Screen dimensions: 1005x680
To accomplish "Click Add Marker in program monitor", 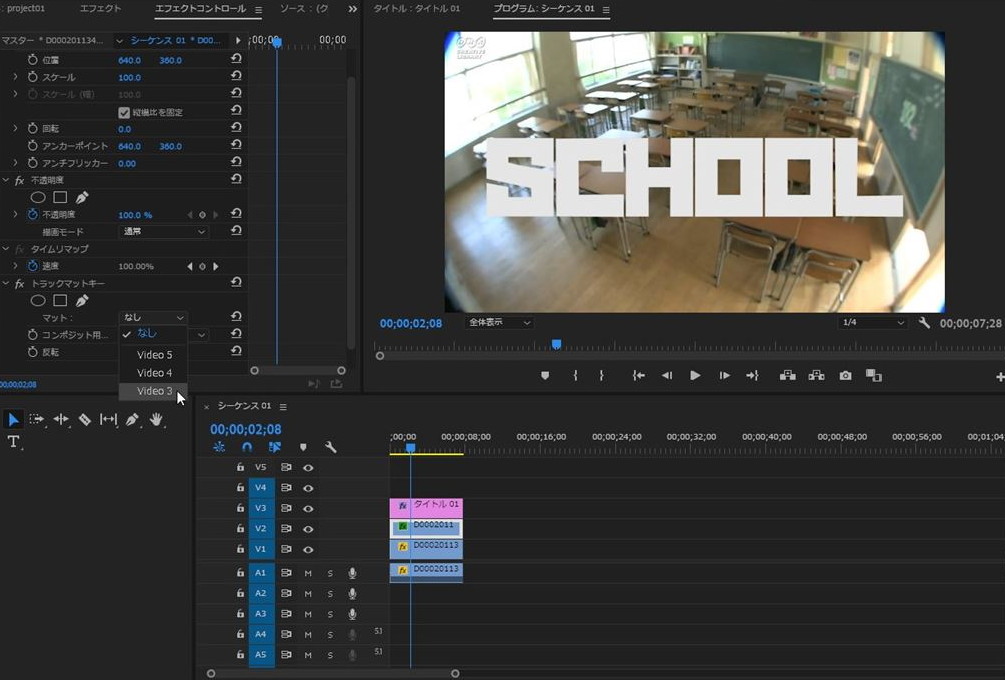I will (x=545, y=376).
